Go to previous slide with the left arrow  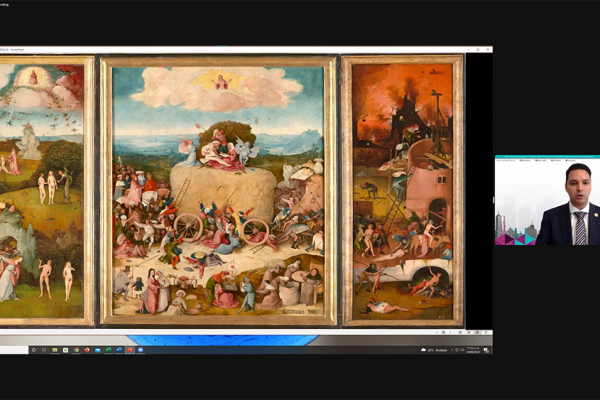437,332
